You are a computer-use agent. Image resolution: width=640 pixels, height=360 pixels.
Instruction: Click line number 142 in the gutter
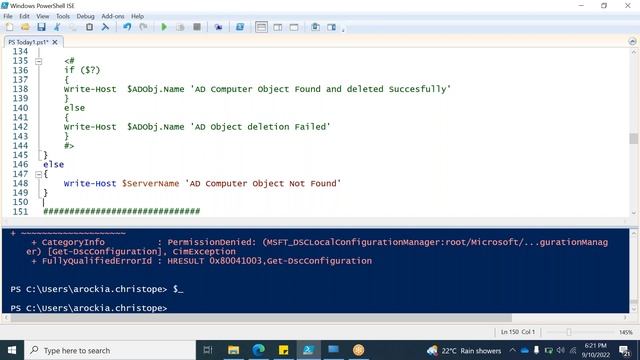point(20,127)
